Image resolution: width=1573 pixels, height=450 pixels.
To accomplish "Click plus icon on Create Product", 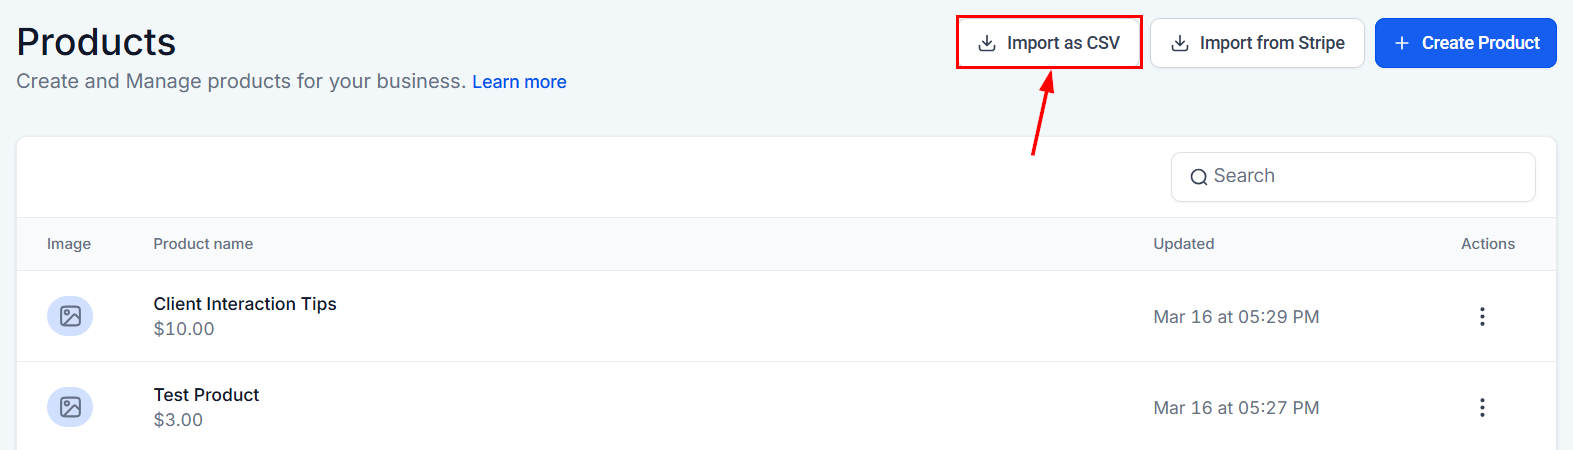I will click(1402, 43).
